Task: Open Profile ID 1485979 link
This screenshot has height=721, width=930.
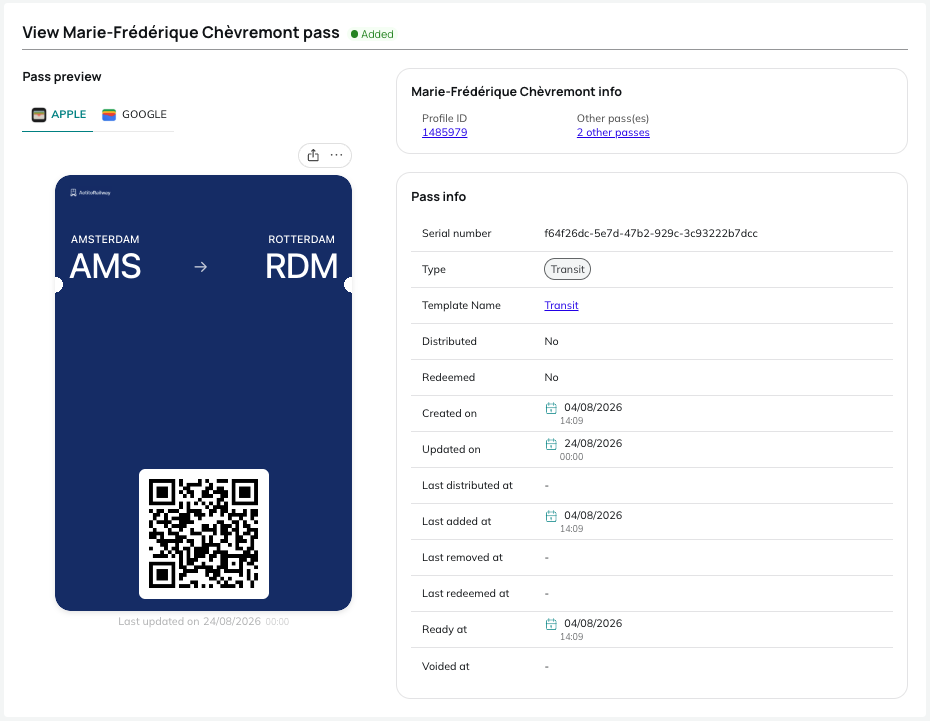Action: pyautogui.click(x=445, y=132)
